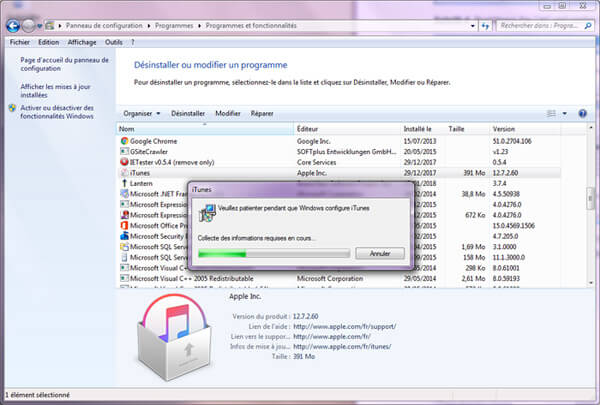Sort by the Installé le column header
Viewport: 600px width, 405px height.
pos(422,129)
